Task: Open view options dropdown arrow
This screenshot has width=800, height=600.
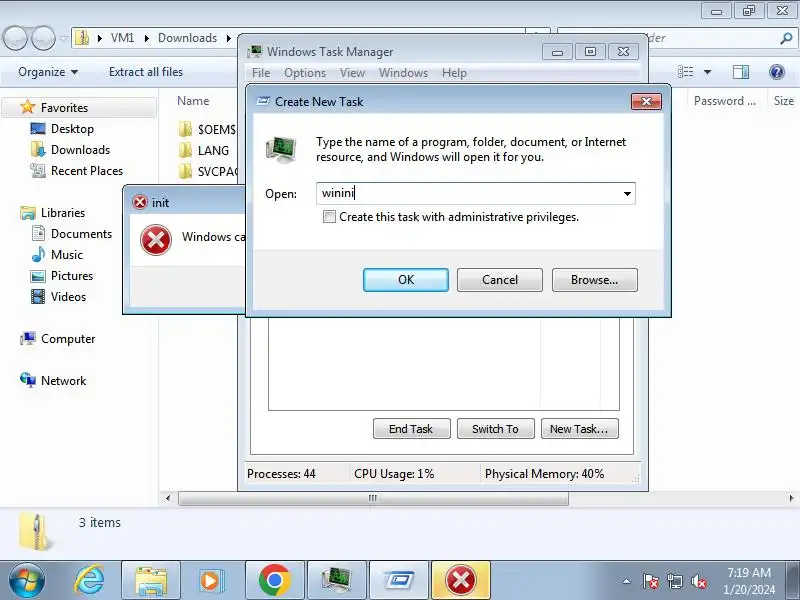Action: (707, 72)
